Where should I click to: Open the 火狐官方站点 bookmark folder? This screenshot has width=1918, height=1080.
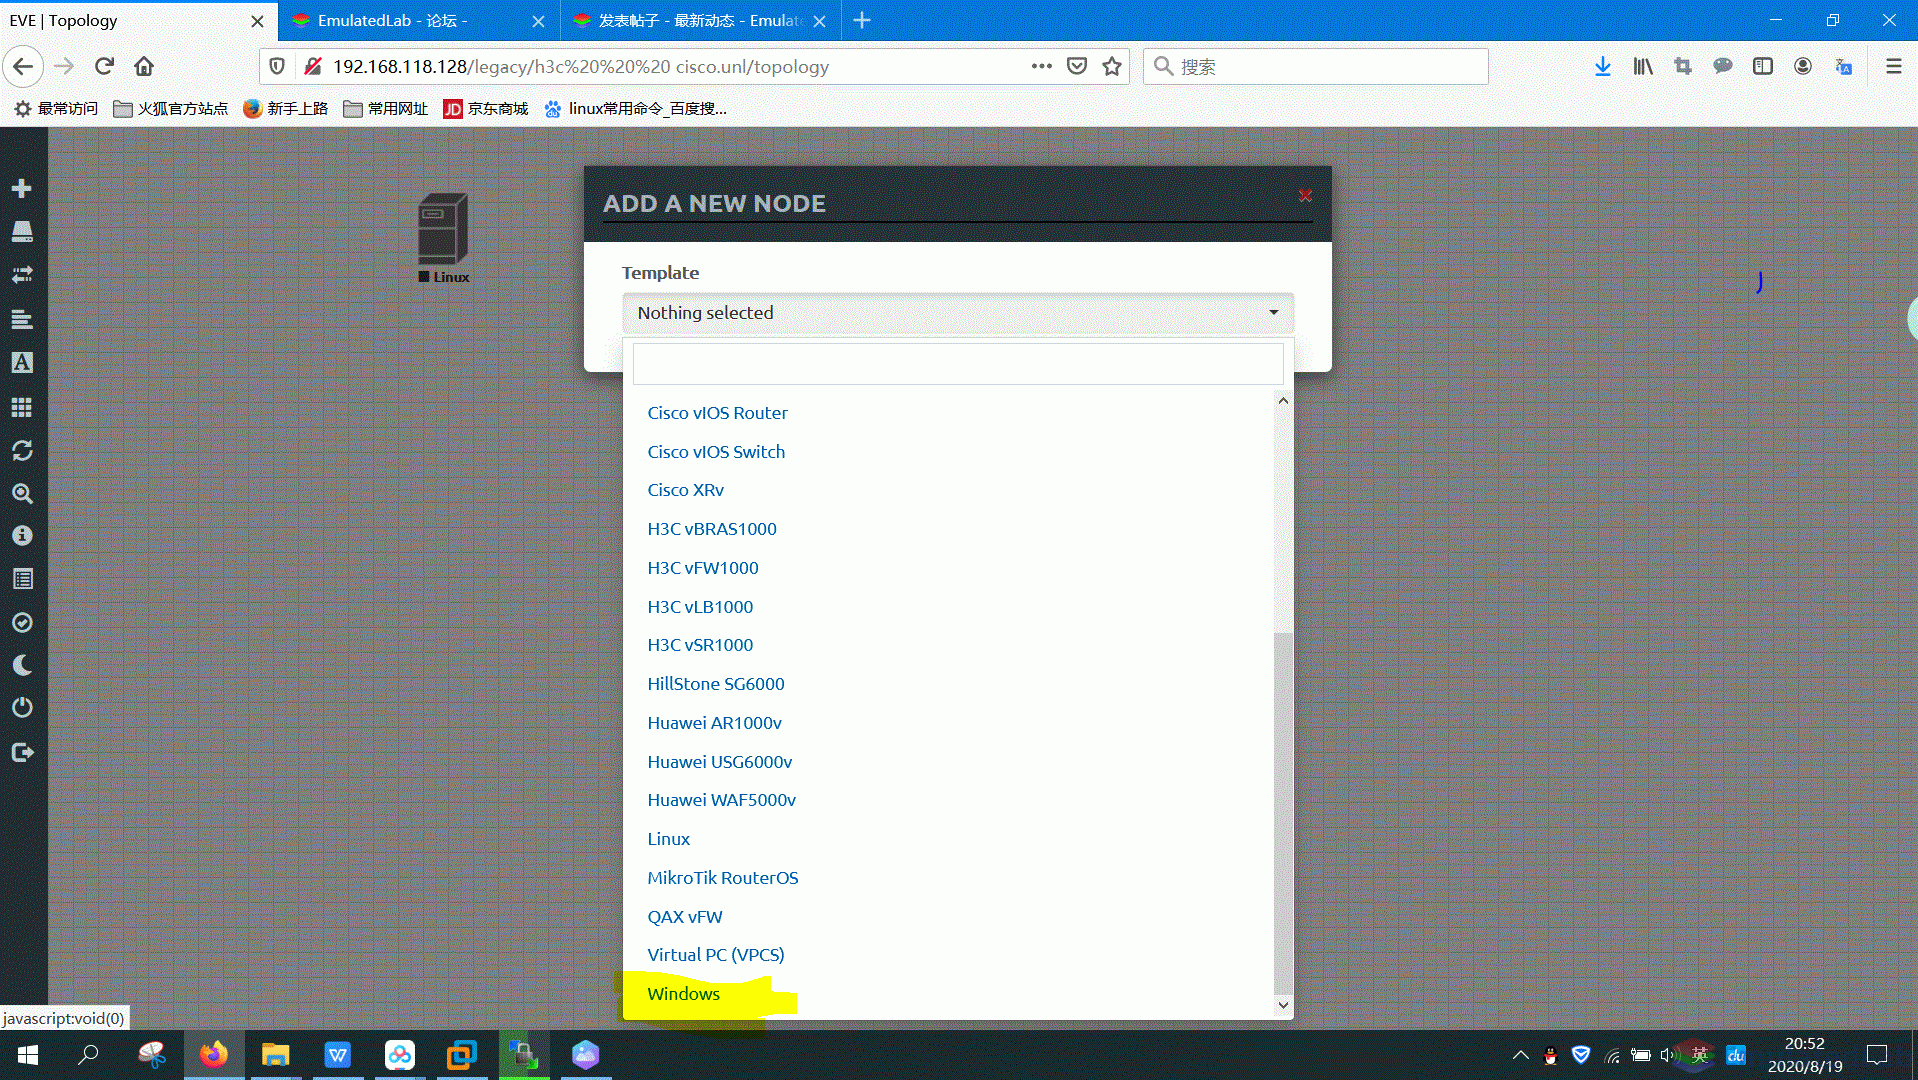[170, 108]
